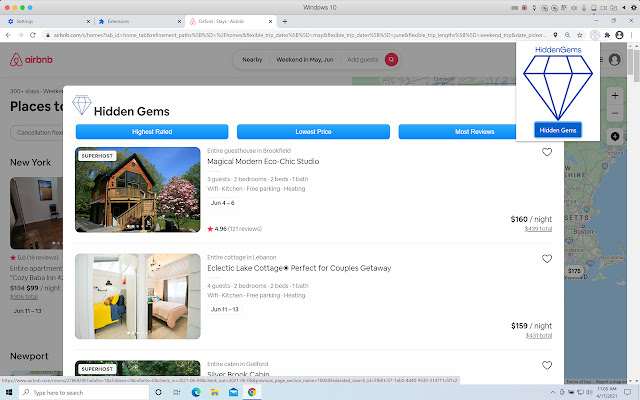Click the $439 total price link
640x400 pixels.
pyautogui.click(x=538, y=229)
